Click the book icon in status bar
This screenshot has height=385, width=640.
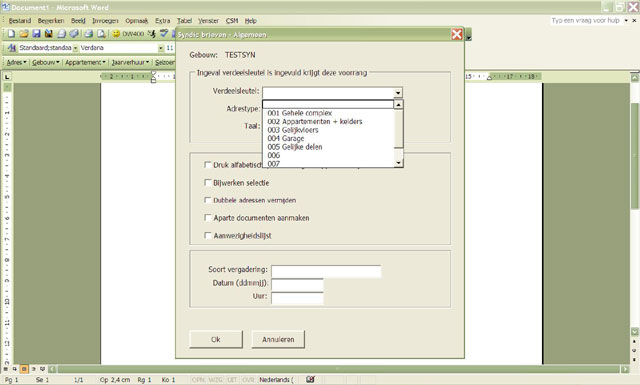[x=310, y=380]
